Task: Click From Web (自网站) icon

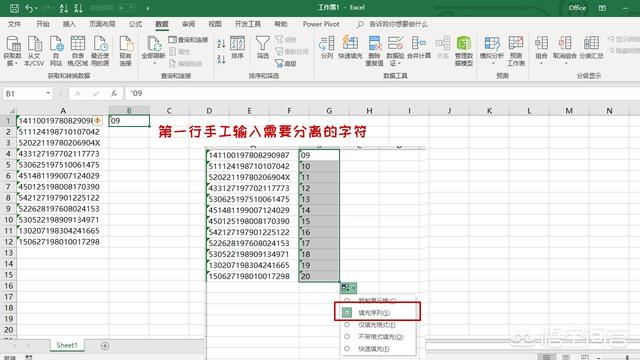Action: [x=56, y=51]
